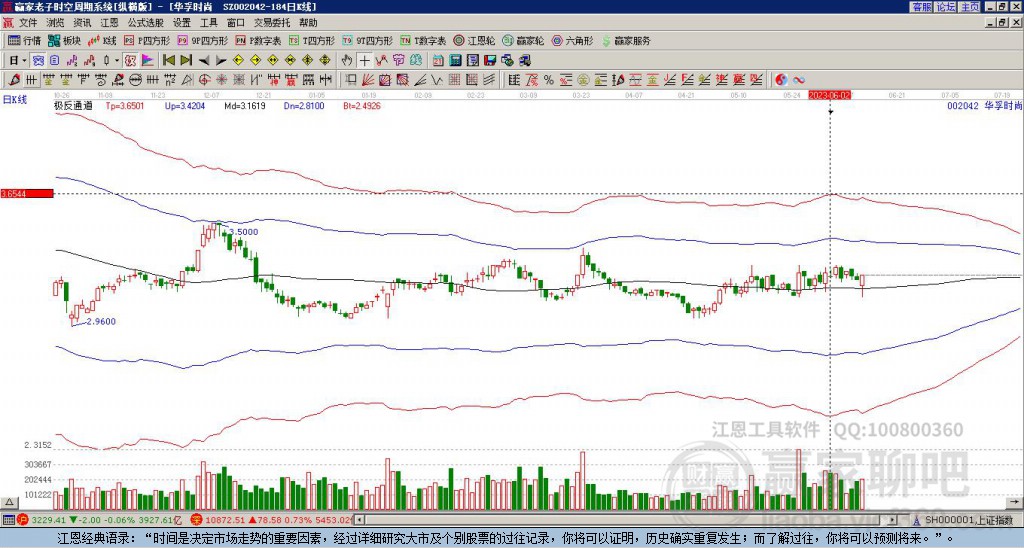Click the 极反通道 indicator name

pyautogui.click(x=73, y=105)
